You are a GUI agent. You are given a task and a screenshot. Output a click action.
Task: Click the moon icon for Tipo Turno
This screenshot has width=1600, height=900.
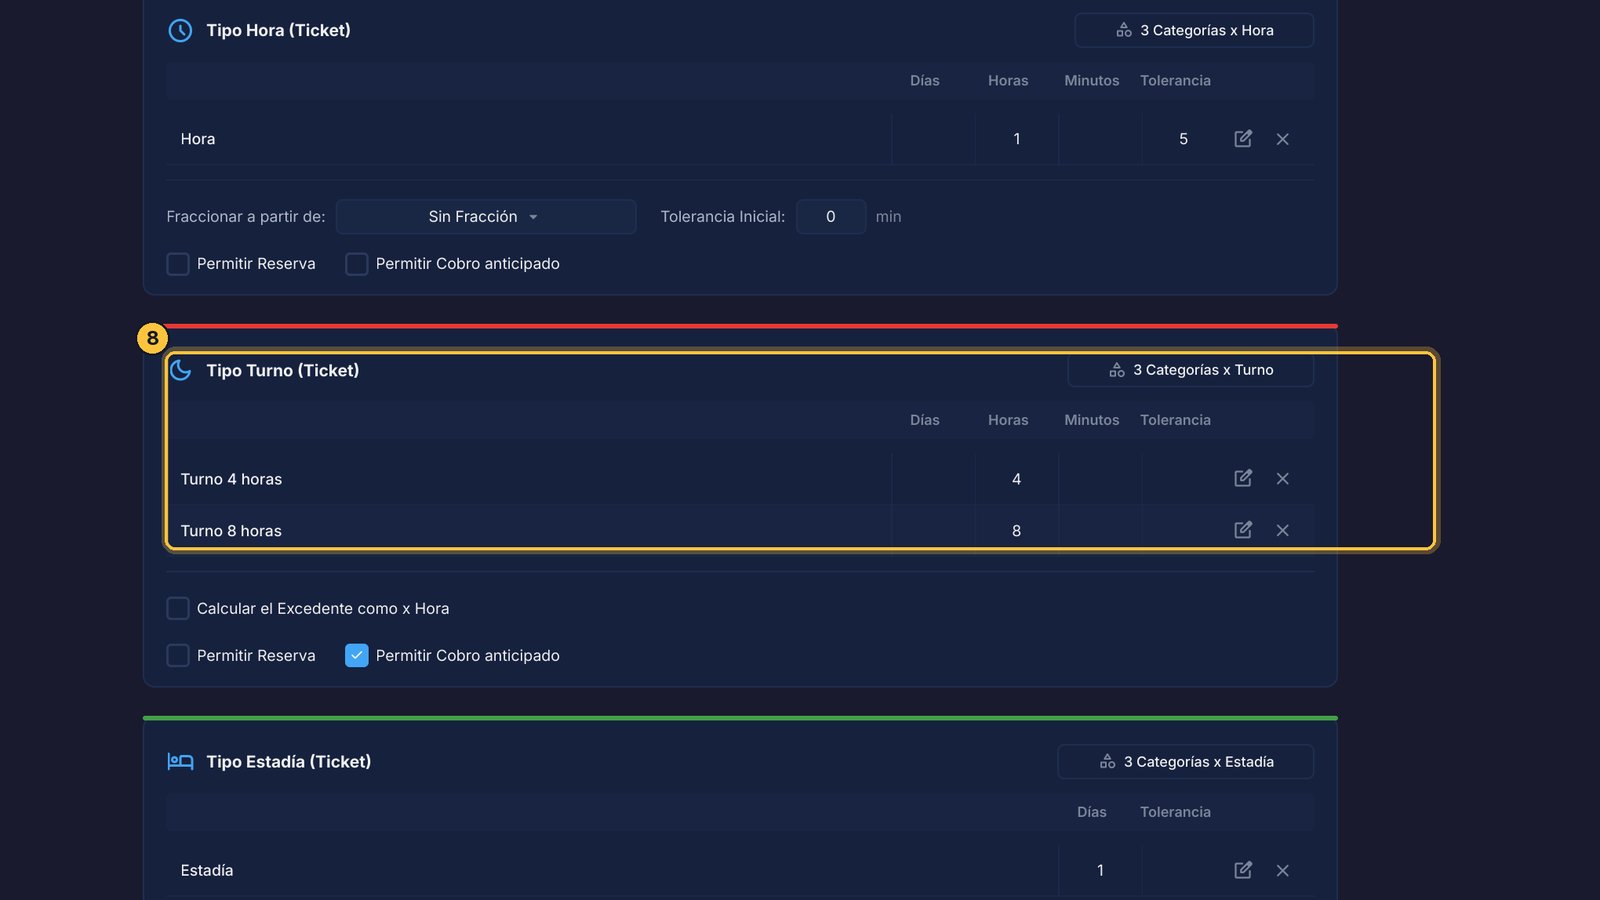(x=180, y=370)
